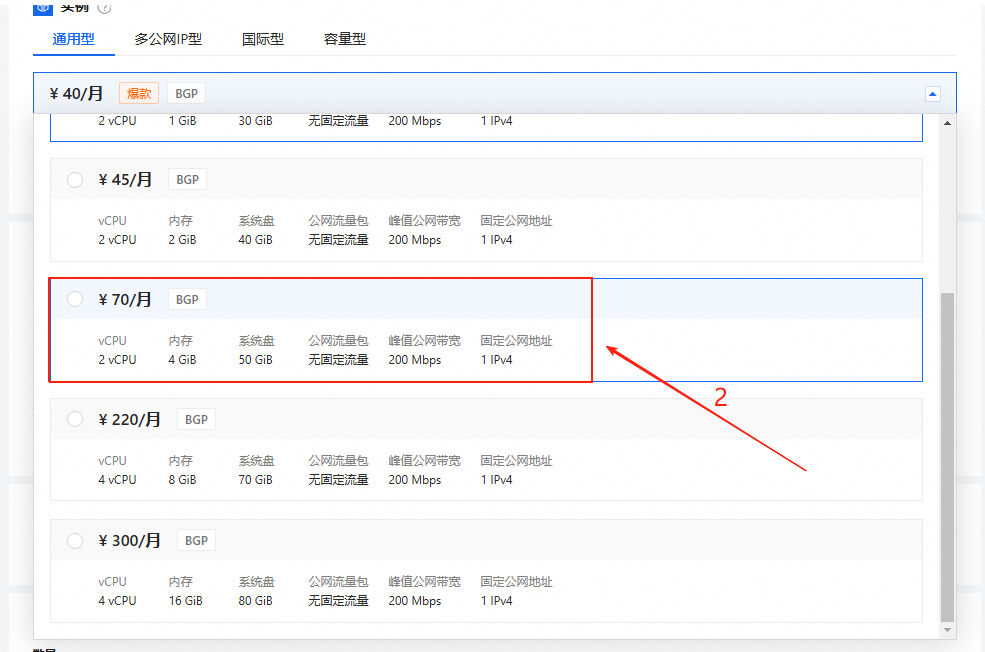Click the BGP badge next to ¥40/月

tap(187, 93)
